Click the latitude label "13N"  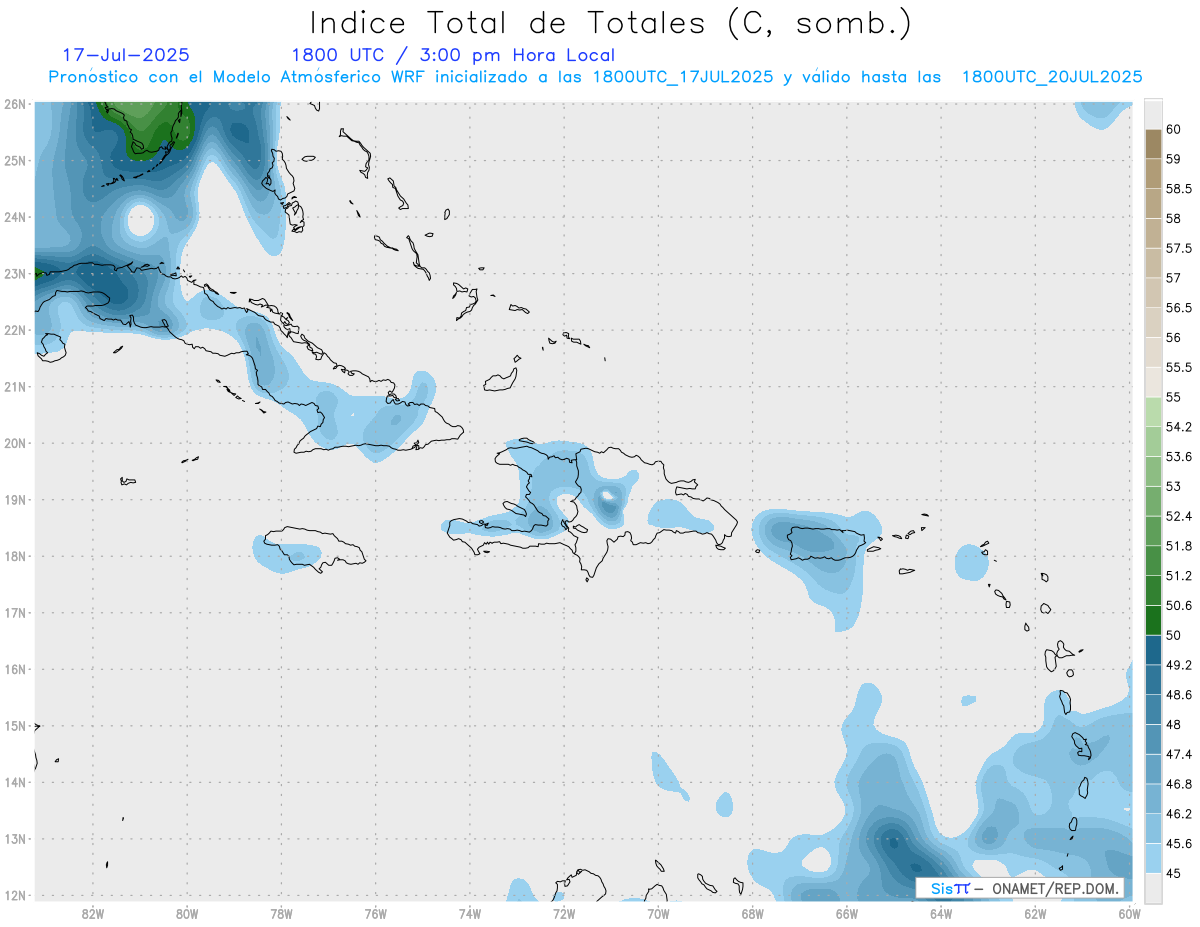click(x=14, y=839)
